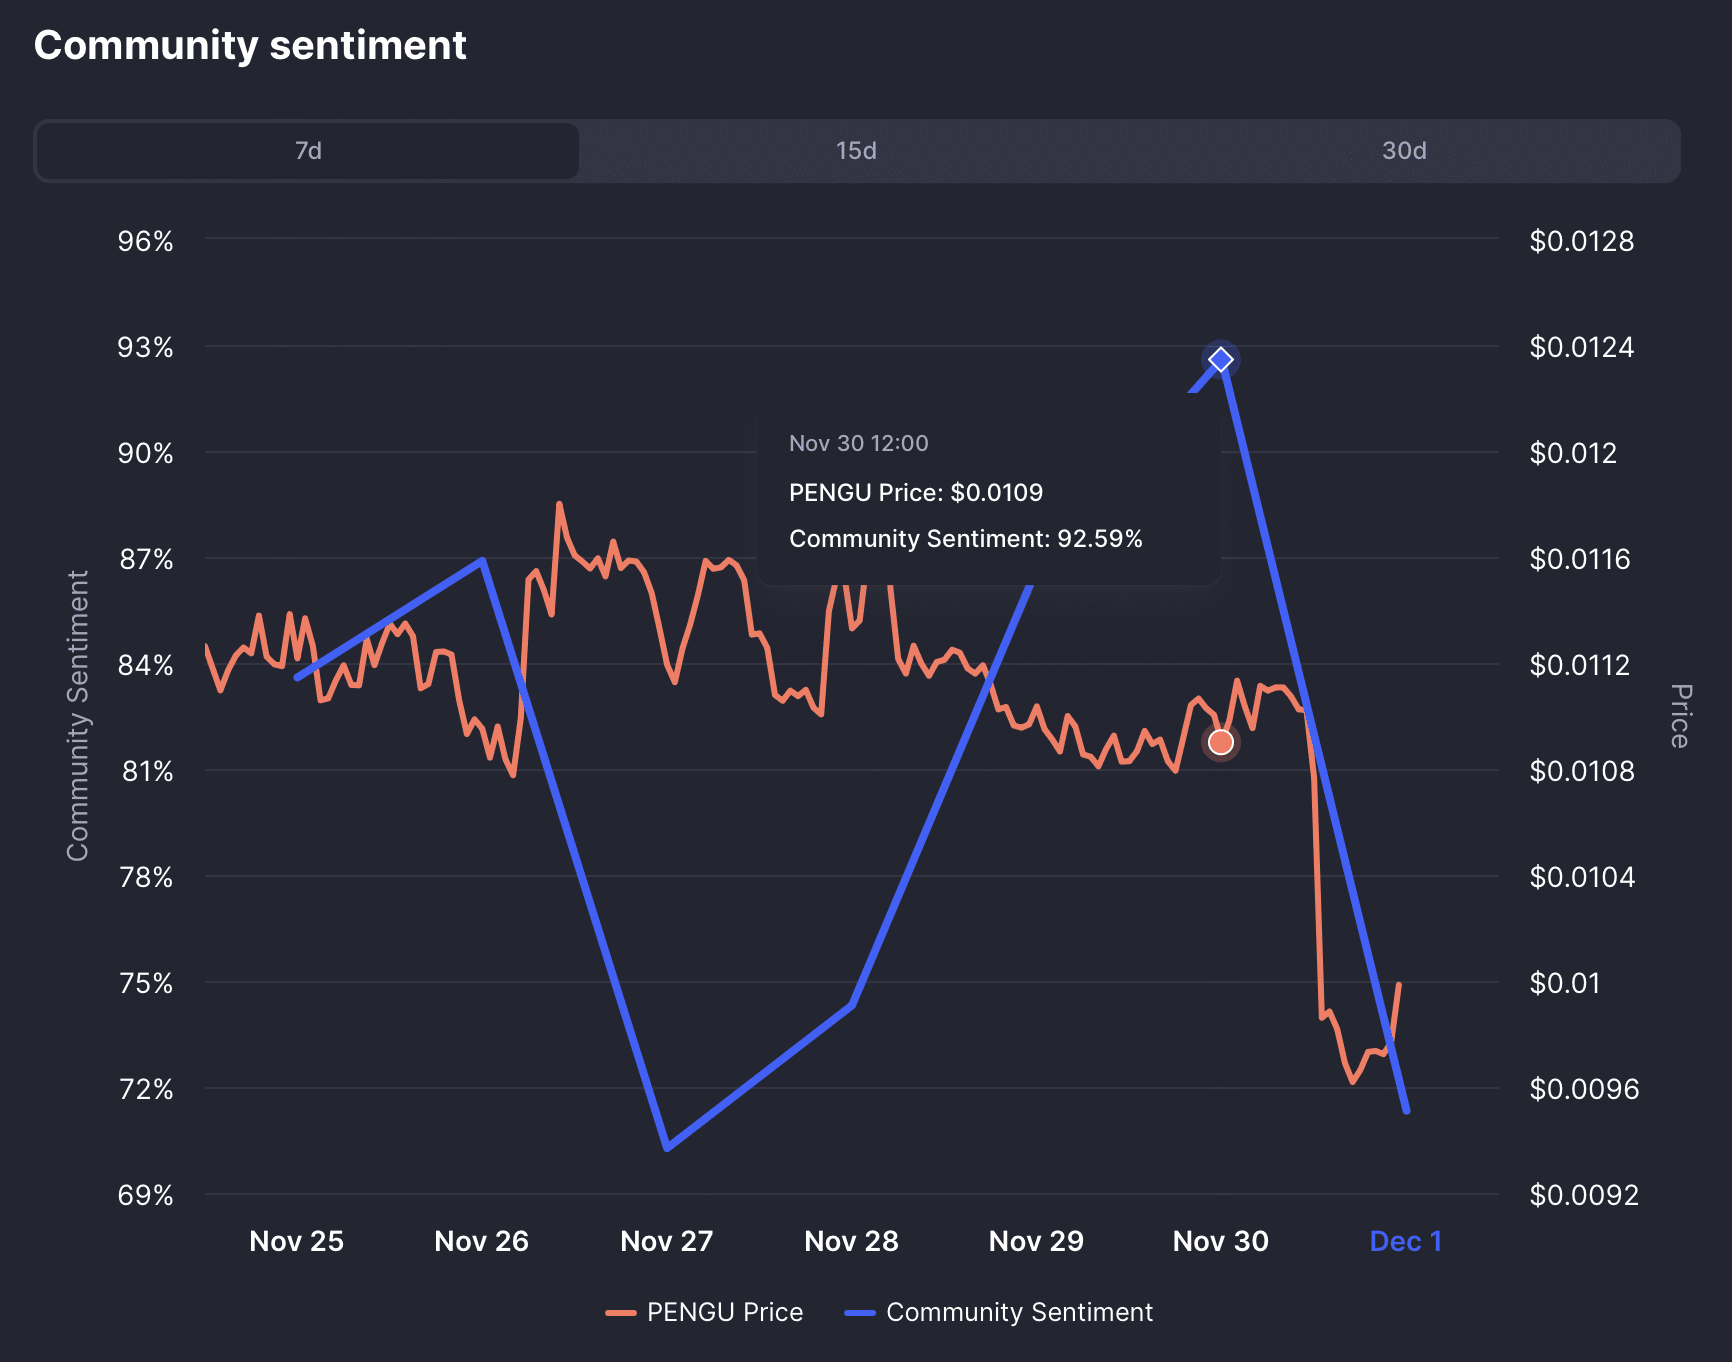Click the Nov 28 date label
Viewport: 1732px width, 1362px height.
[851, 1241]
